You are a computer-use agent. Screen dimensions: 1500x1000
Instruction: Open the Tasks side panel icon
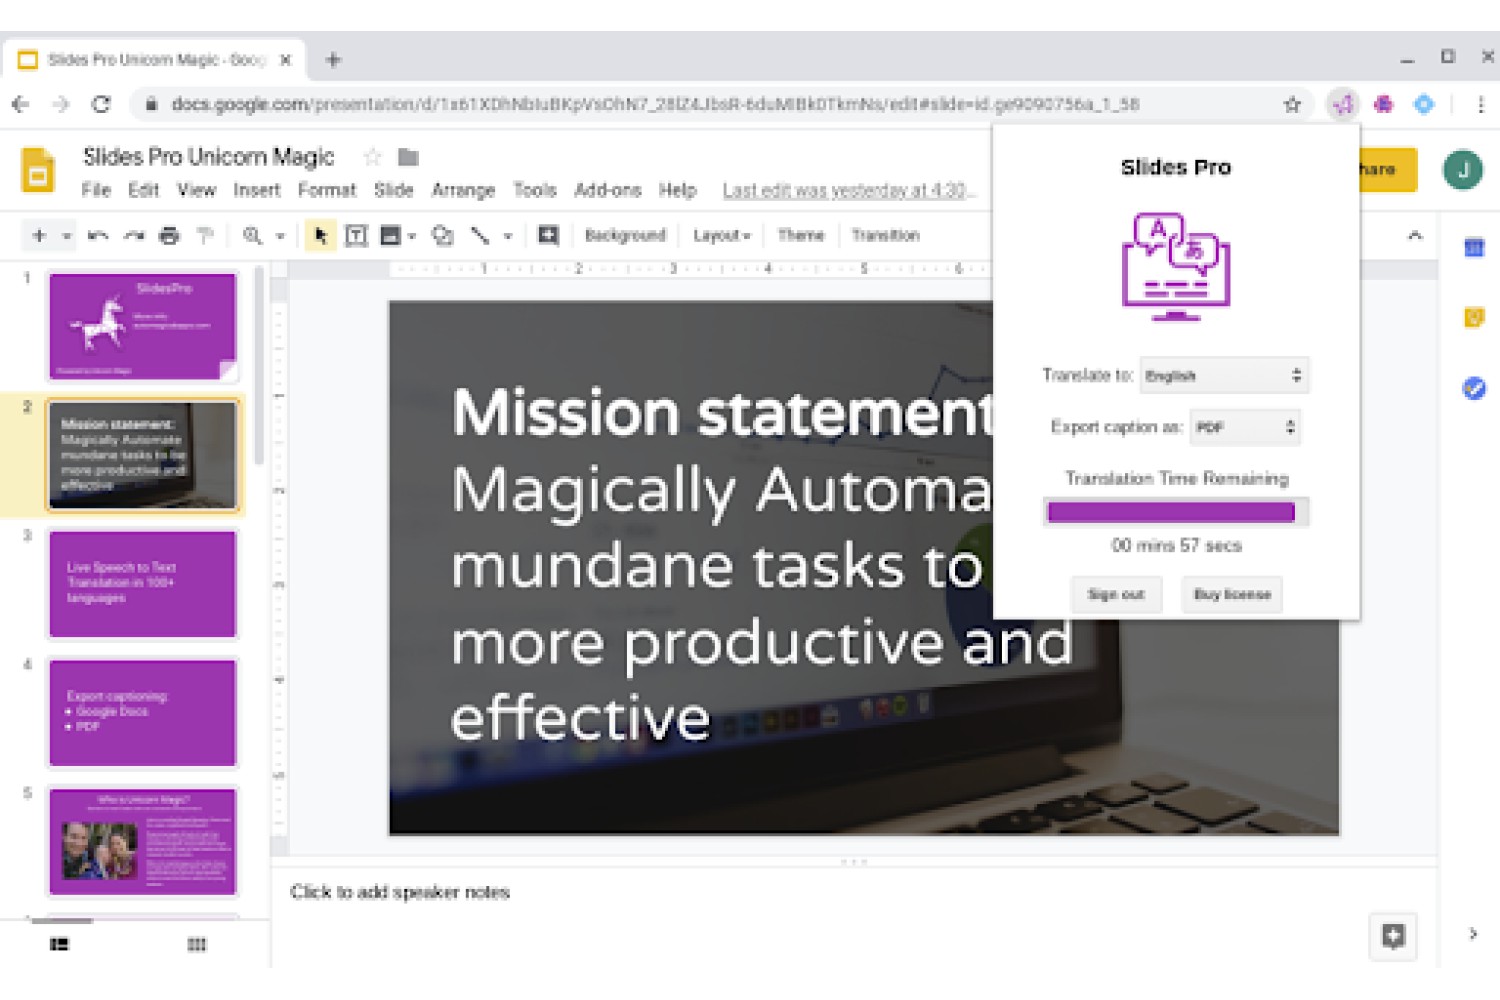tap(1474, 388)
